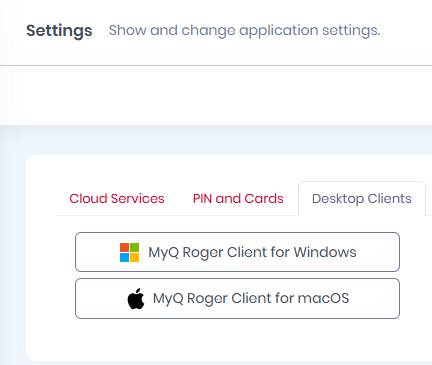Go to the red PIN and Cards tab label
Screen dimensions: 432x365
pyautogui.click(x=238, y=199)
